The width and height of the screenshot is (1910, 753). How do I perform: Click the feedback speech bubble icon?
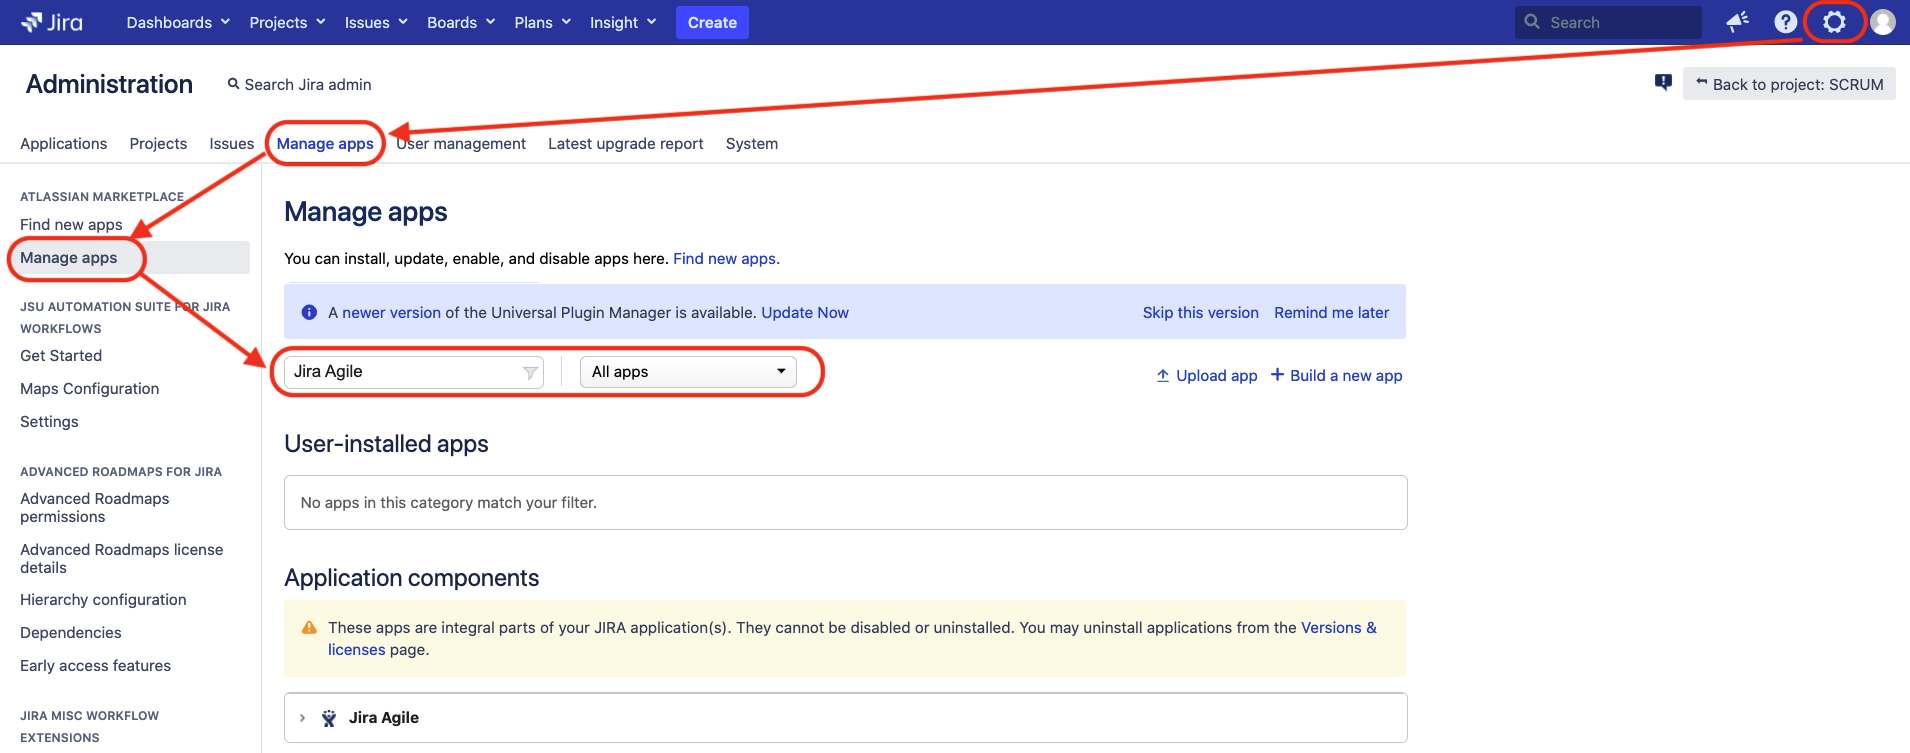[1663, 83]
